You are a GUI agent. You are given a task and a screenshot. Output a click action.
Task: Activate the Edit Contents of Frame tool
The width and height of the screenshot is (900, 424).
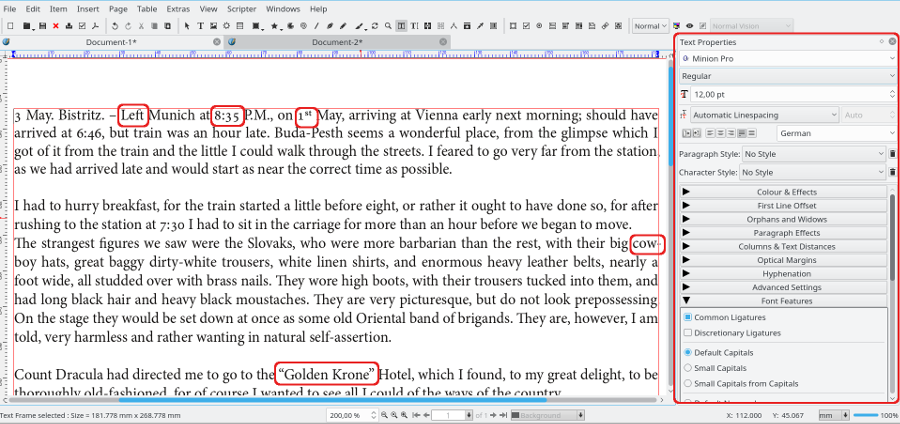point(401,26)
